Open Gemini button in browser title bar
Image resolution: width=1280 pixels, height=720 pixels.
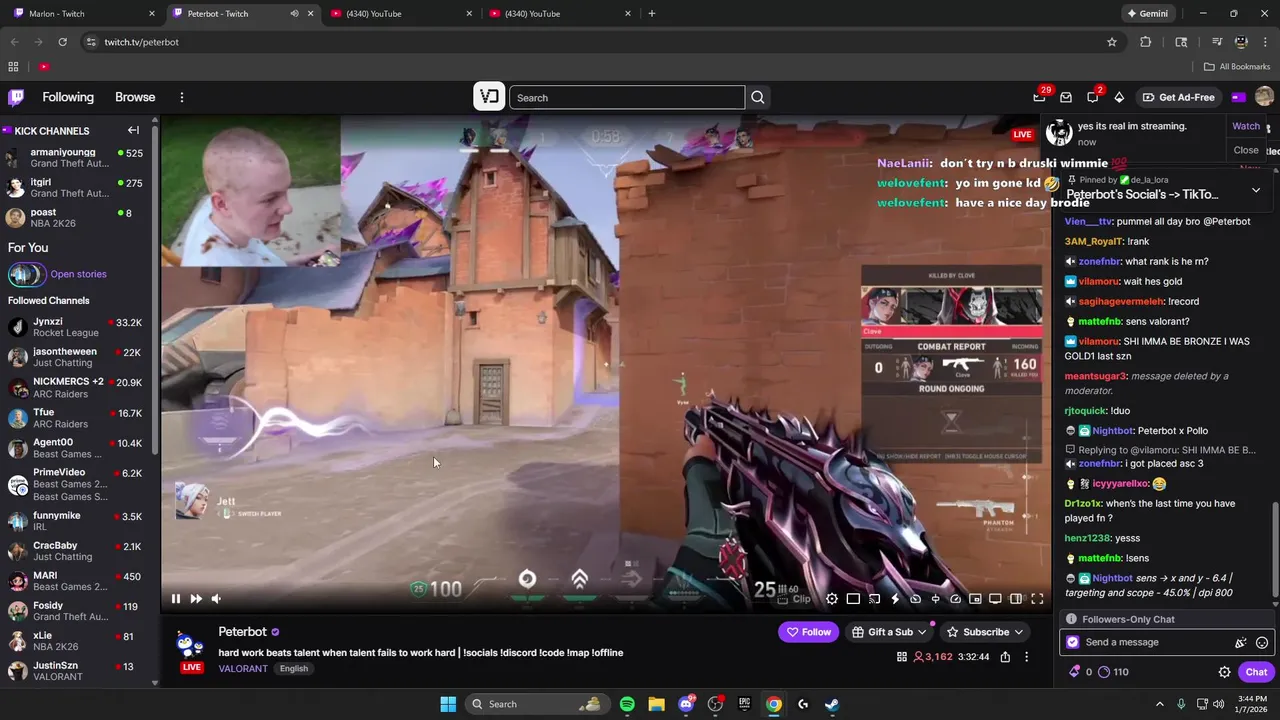[1147, 13]
